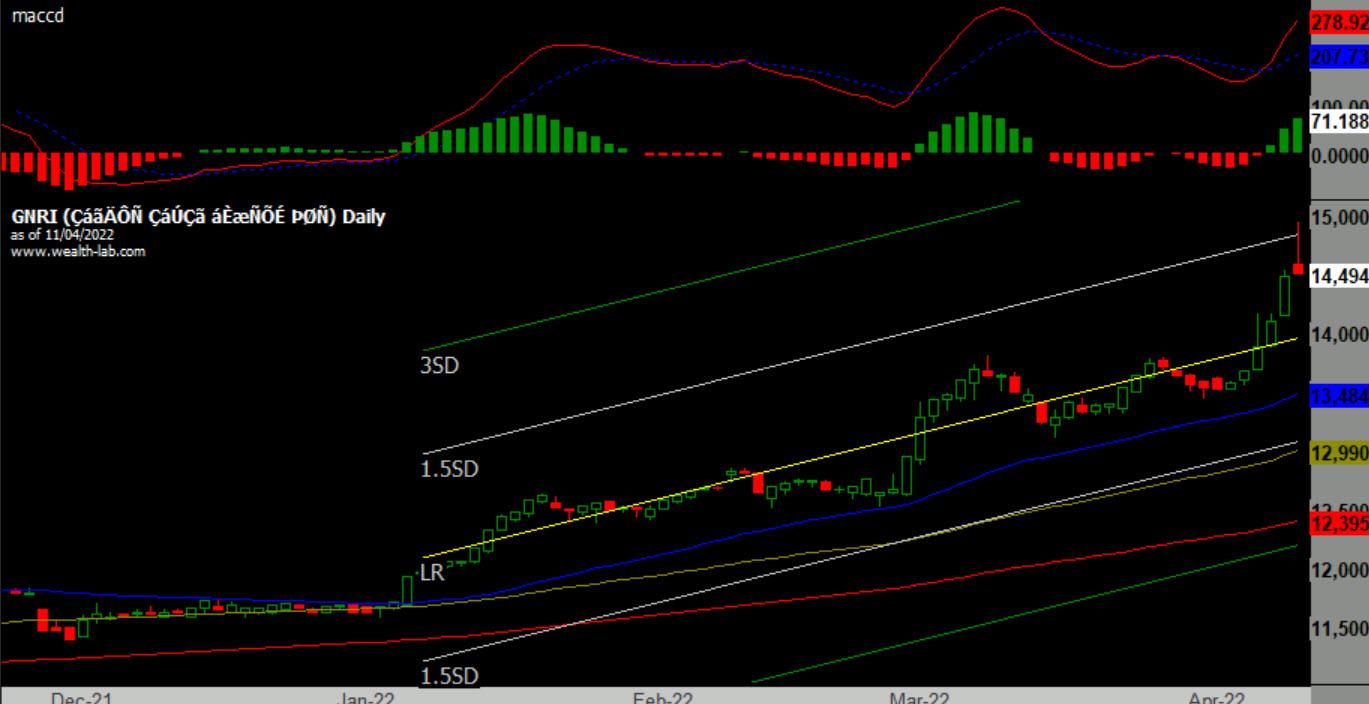Click the red 278.92 MACD value label

pos(1339,21)
